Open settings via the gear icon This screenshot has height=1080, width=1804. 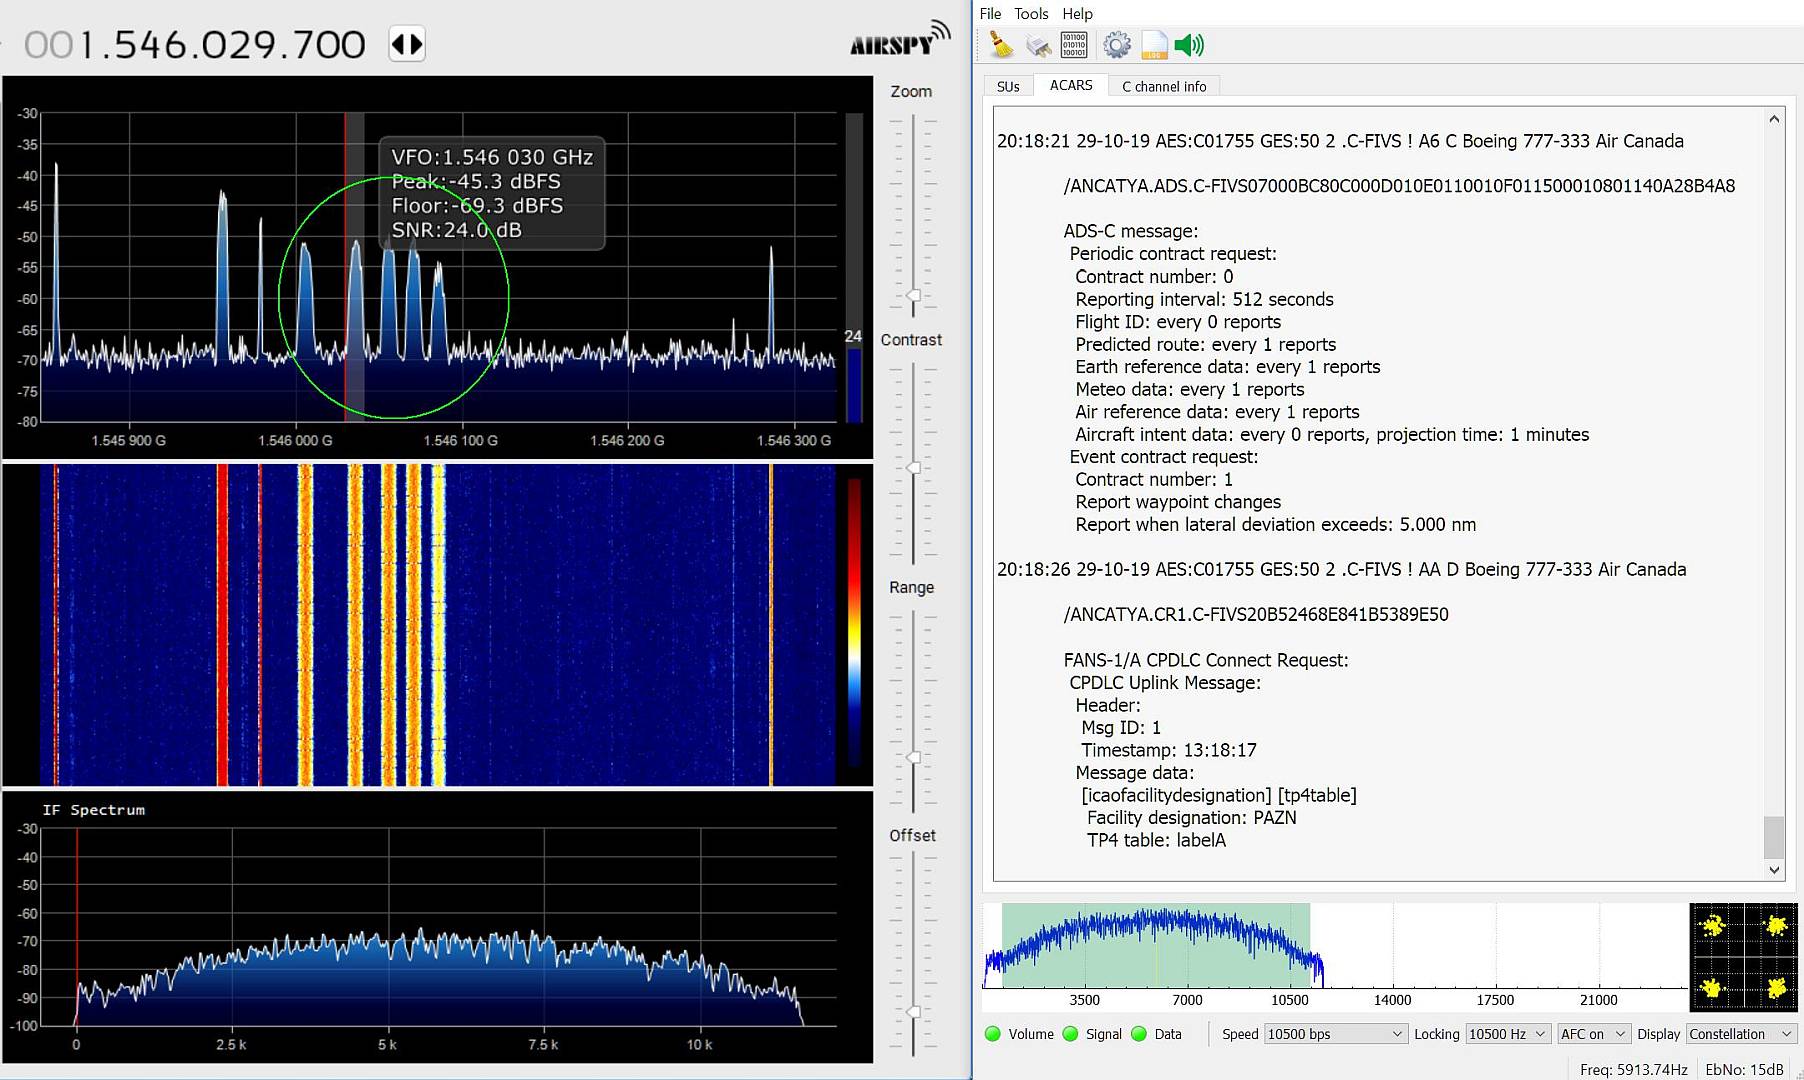tap(1117, 45)
